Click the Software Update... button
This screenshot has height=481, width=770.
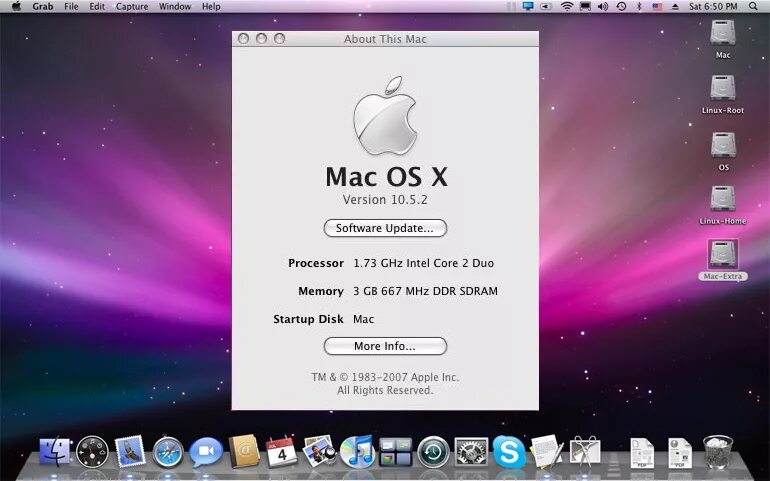coord(385,228)
